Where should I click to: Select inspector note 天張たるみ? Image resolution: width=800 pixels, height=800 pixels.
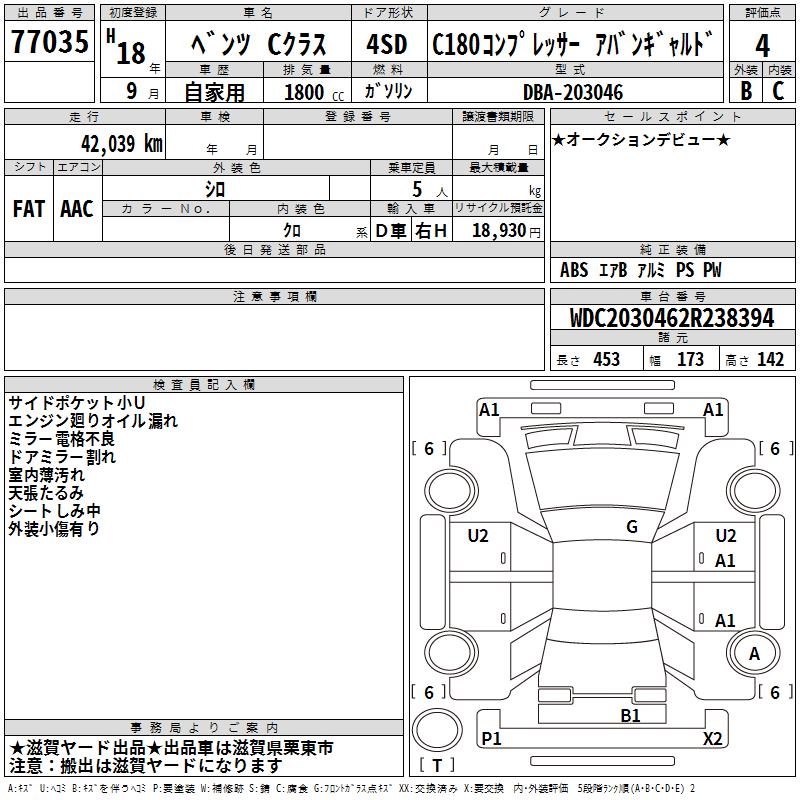(x=46, y=493)
